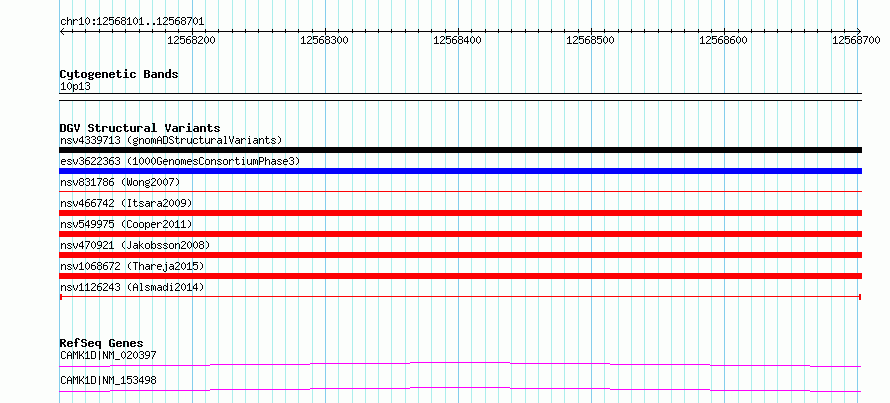Open variant nsv549975 Cooper2011 label

pos(126,224)
